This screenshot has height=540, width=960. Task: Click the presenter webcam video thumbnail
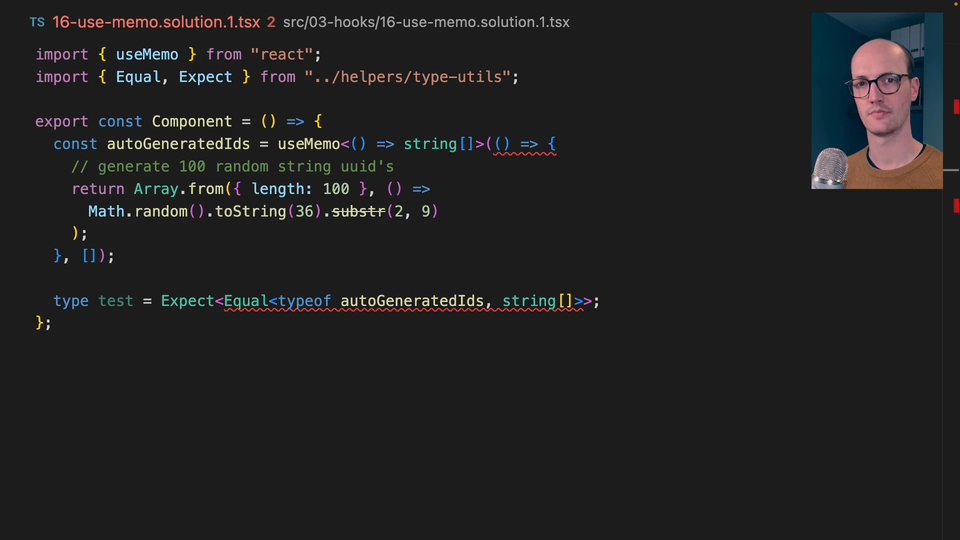point(876,100)
